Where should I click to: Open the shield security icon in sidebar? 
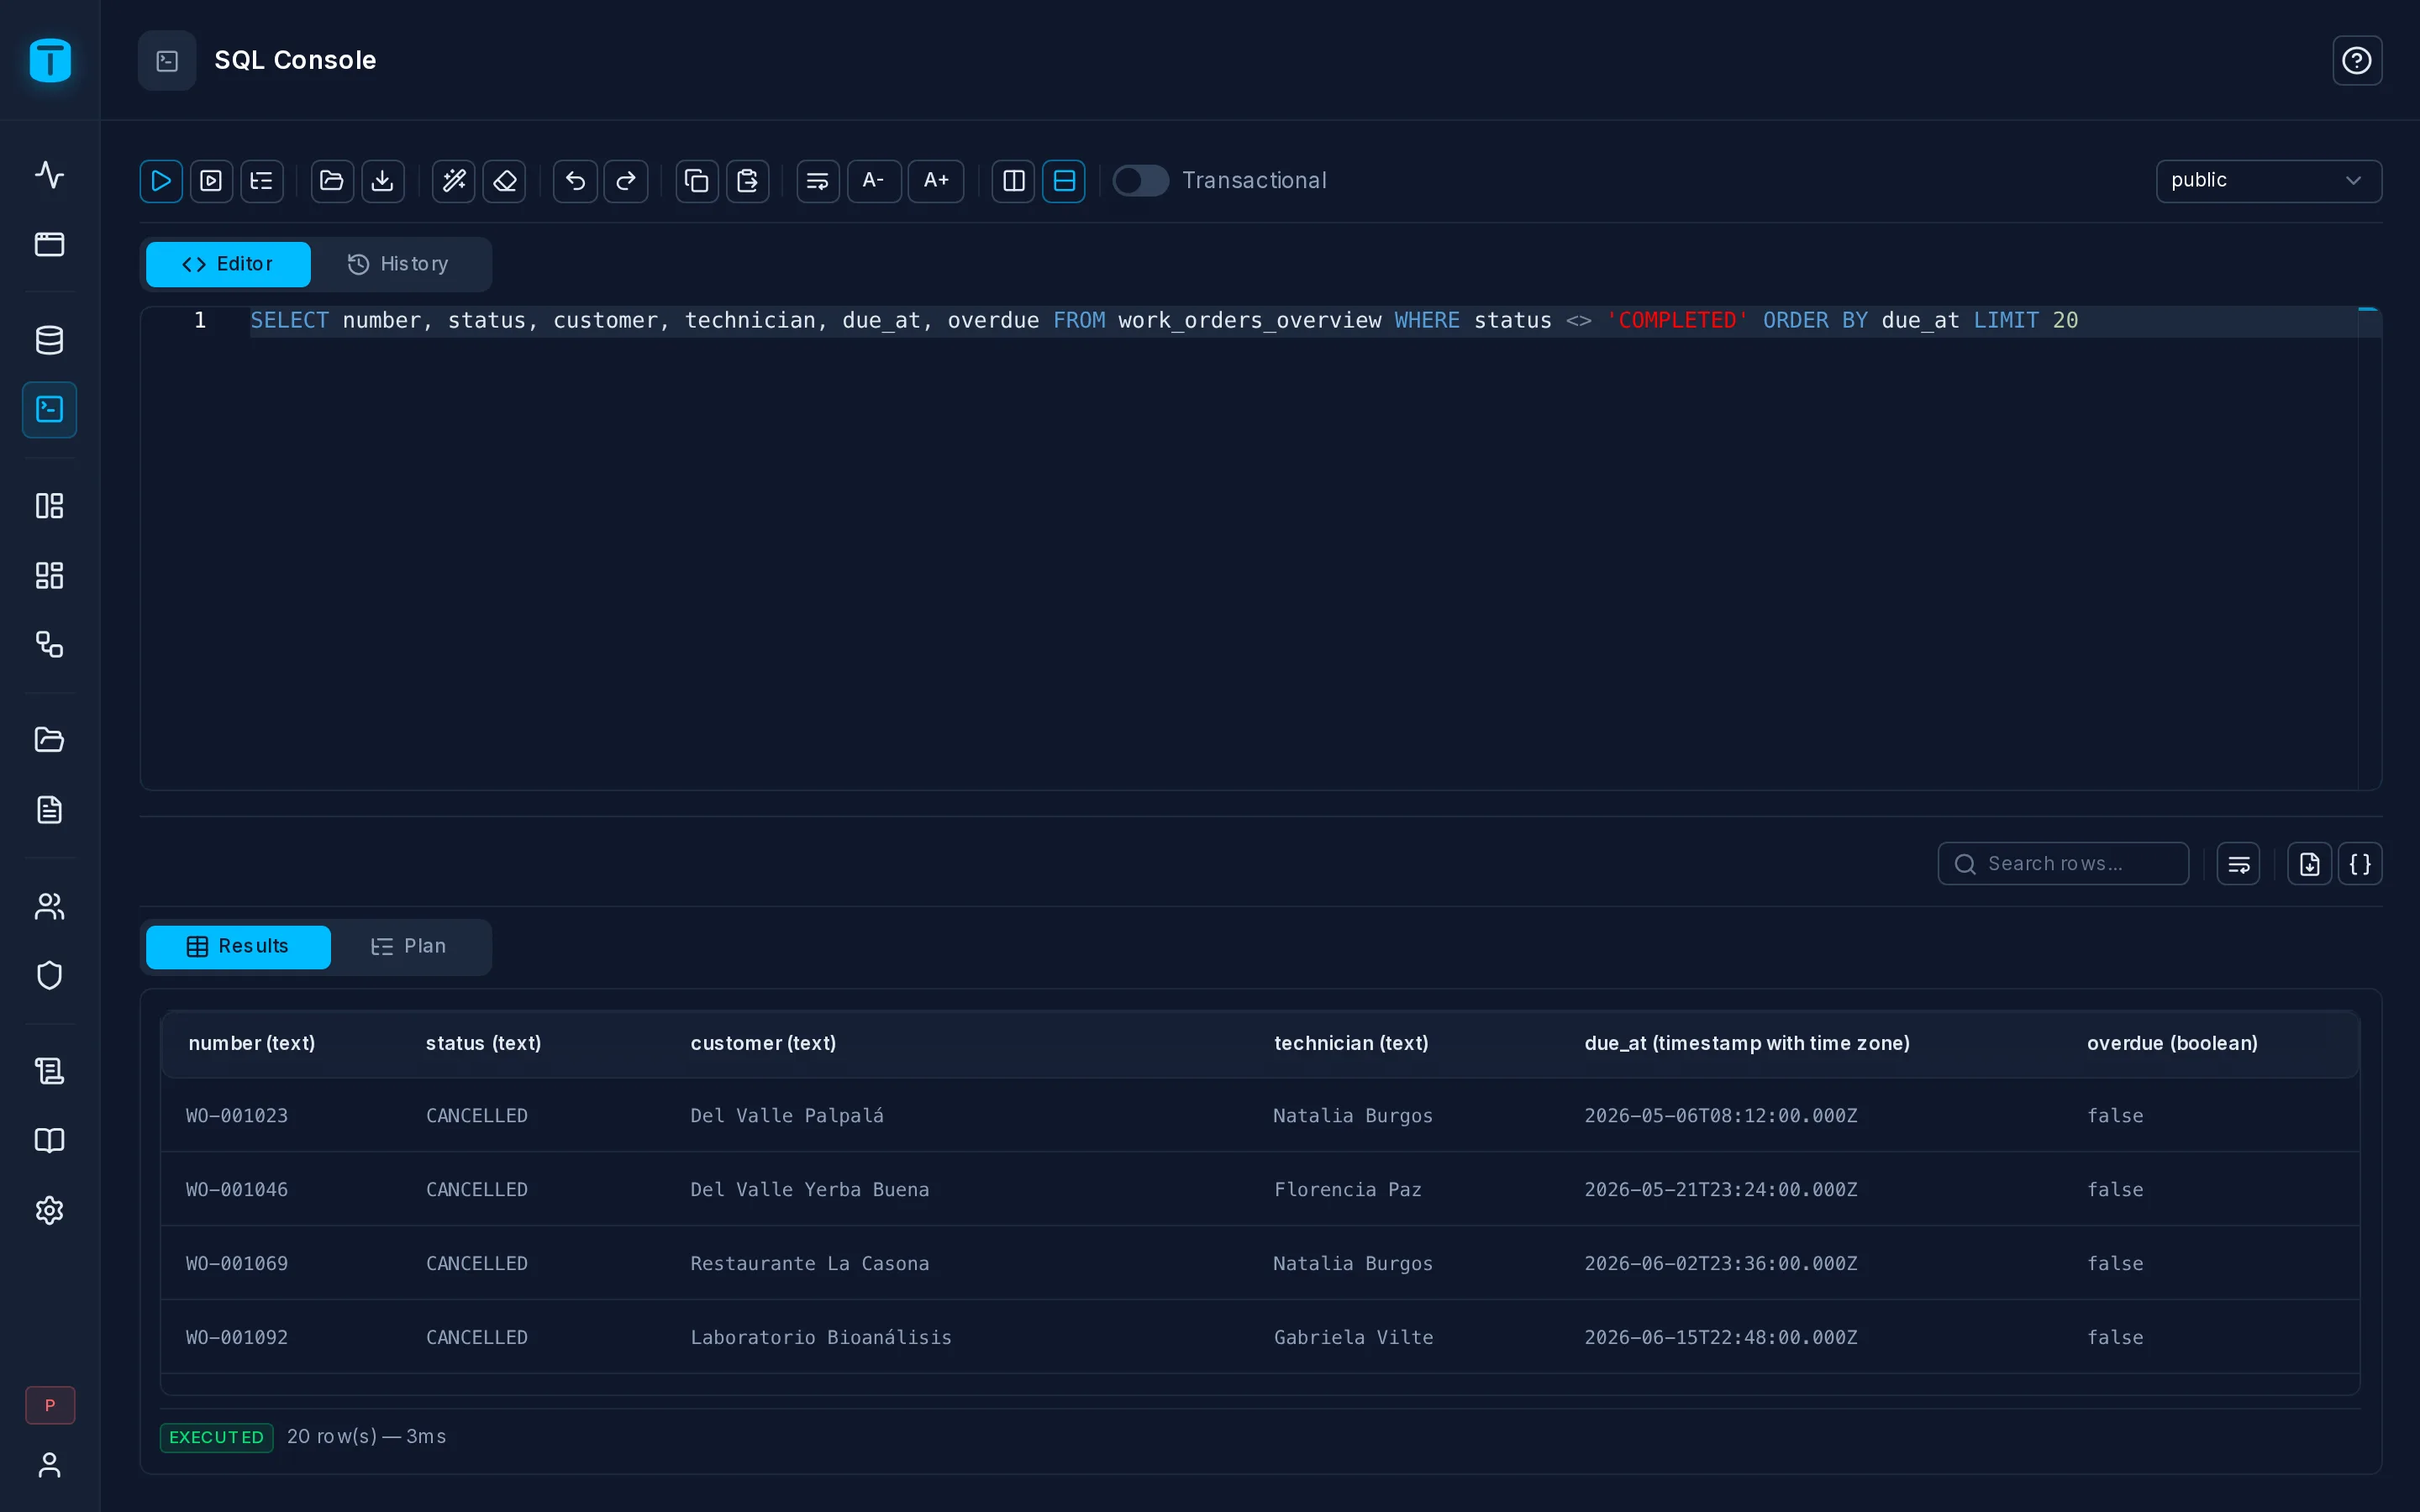tap(50, 975)
